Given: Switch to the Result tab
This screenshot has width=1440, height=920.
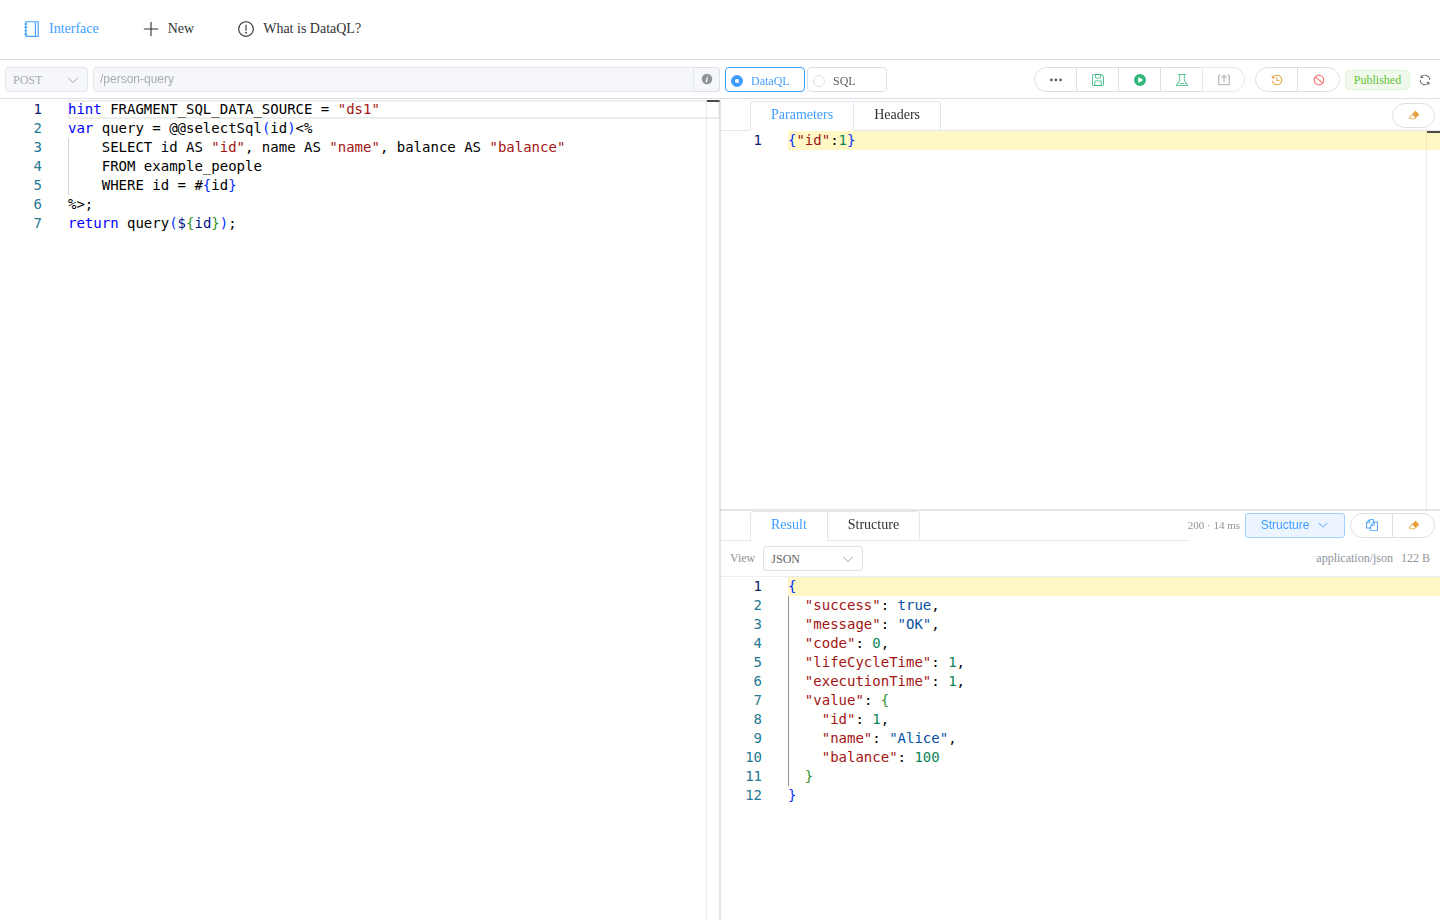Looking at the screenshot, I should (789, 525).
